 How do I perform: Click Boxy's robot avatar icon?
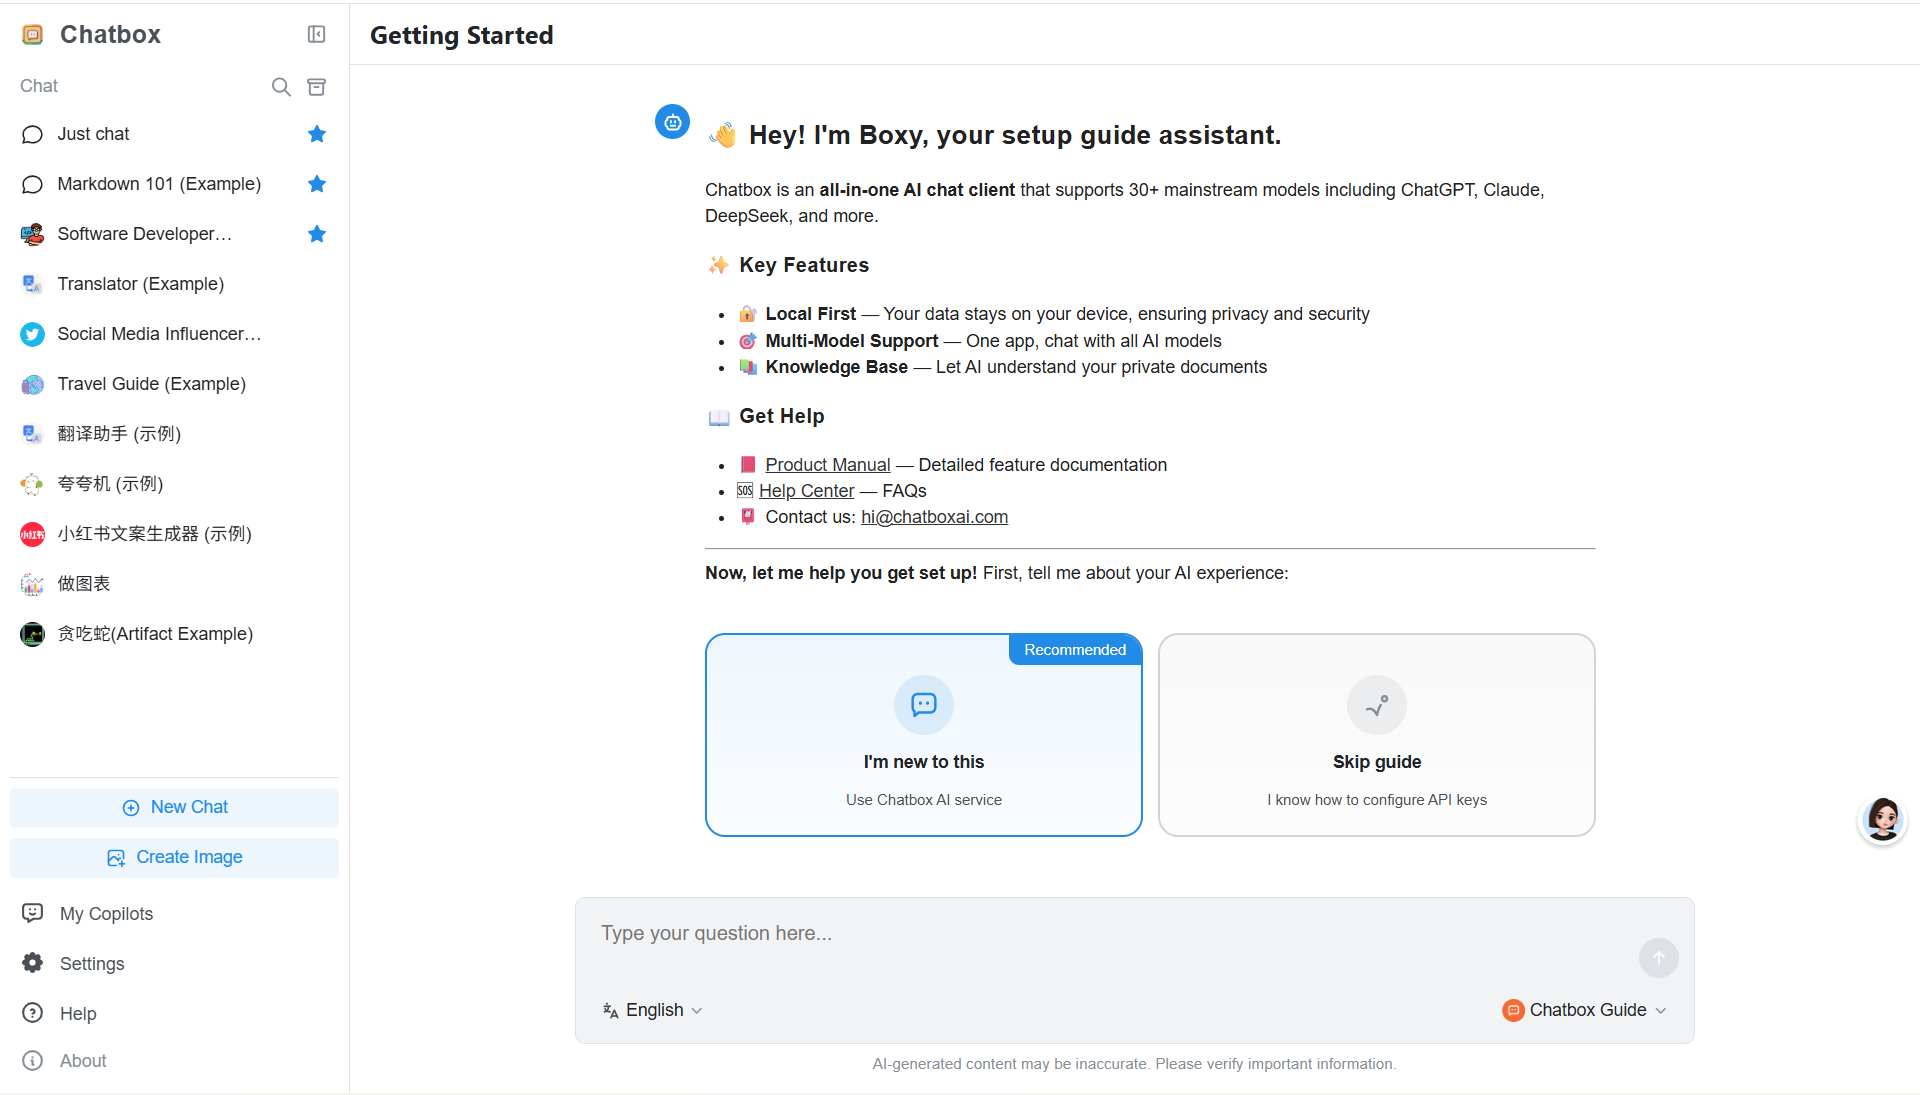click(x=672, y=122)
